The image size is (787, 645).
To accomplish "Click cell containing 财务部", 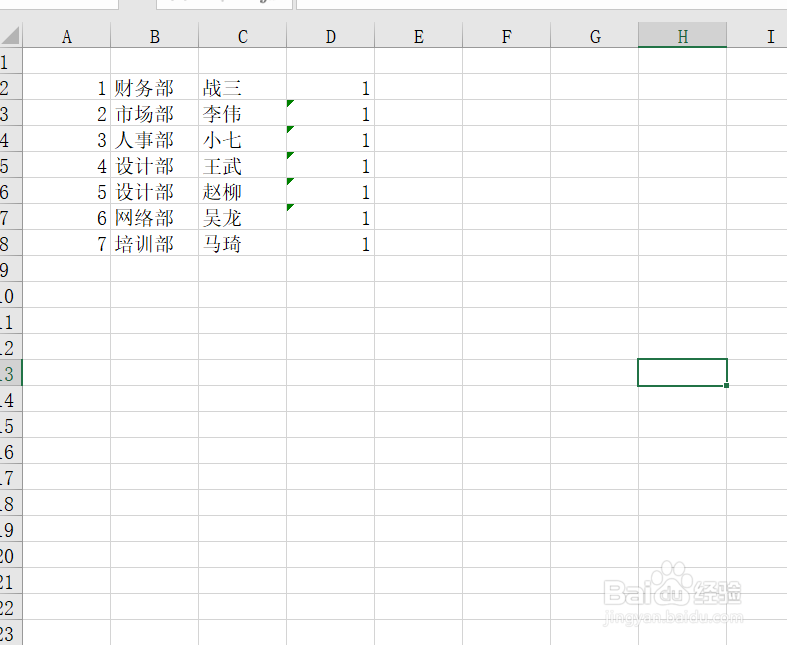I will (155, 87).
